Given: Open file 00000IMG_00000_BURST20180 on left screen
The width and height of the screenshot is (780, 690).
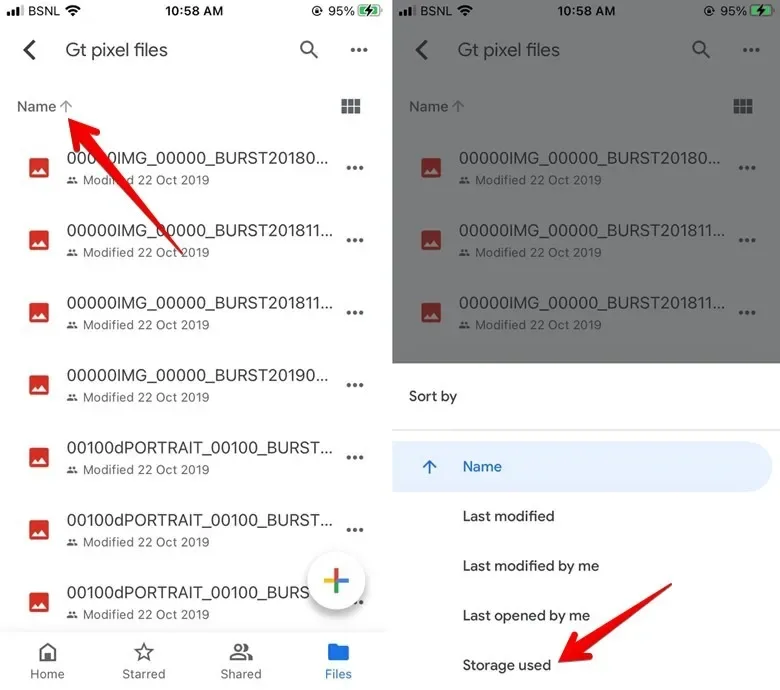Looking at the screenshot, I should tap(197, 158).
